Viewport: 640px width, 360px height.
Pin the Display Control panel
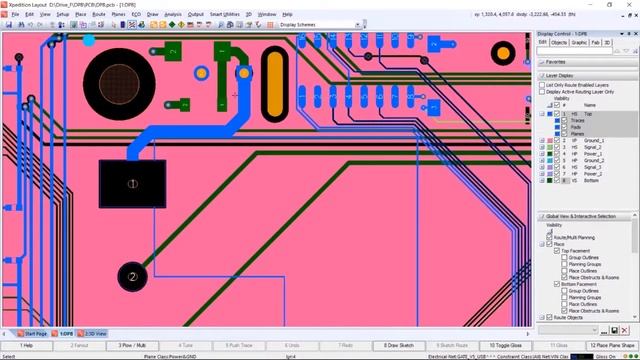pyautogui.click(x=629, y=34)
